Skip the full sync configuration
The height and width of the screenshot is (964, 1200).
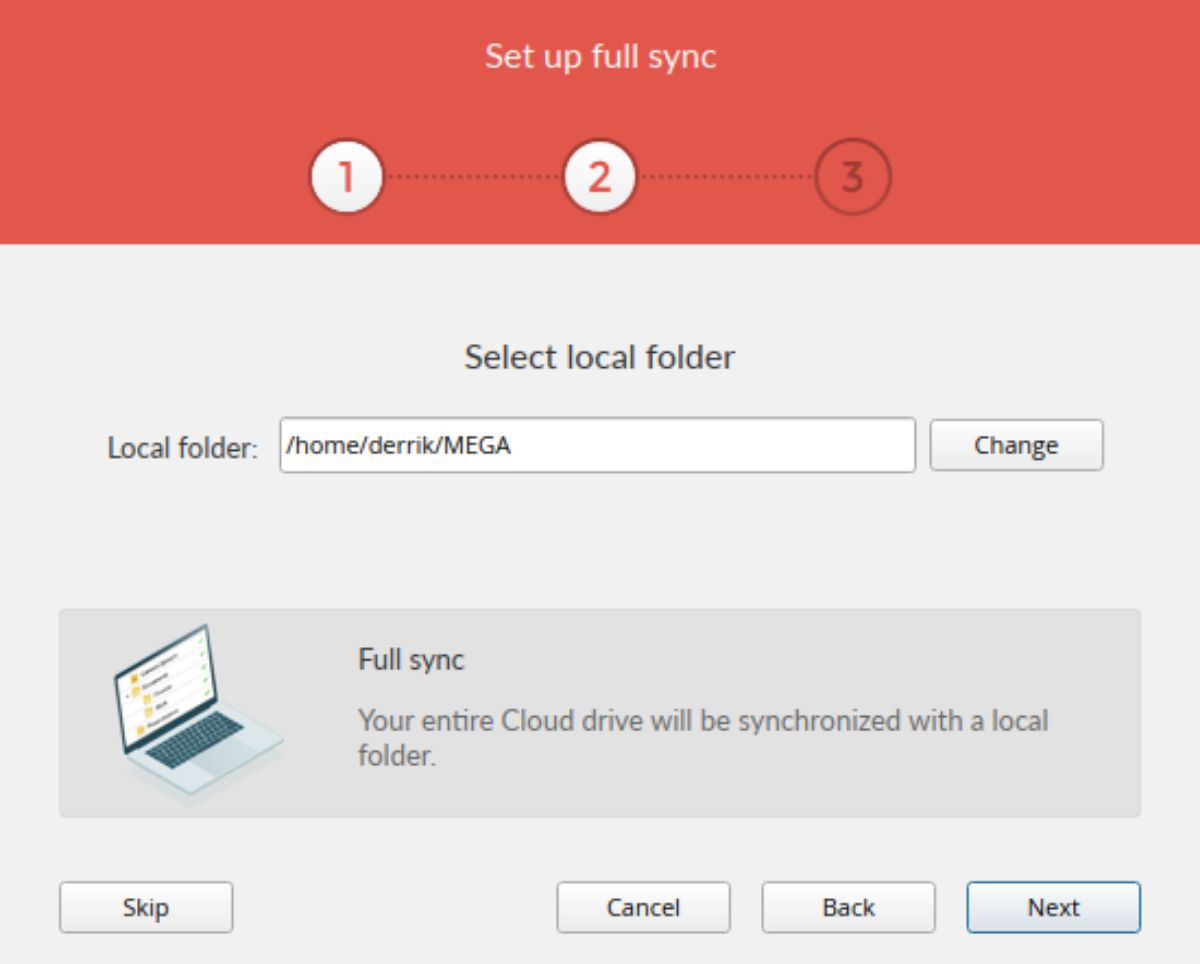(145, 908)
